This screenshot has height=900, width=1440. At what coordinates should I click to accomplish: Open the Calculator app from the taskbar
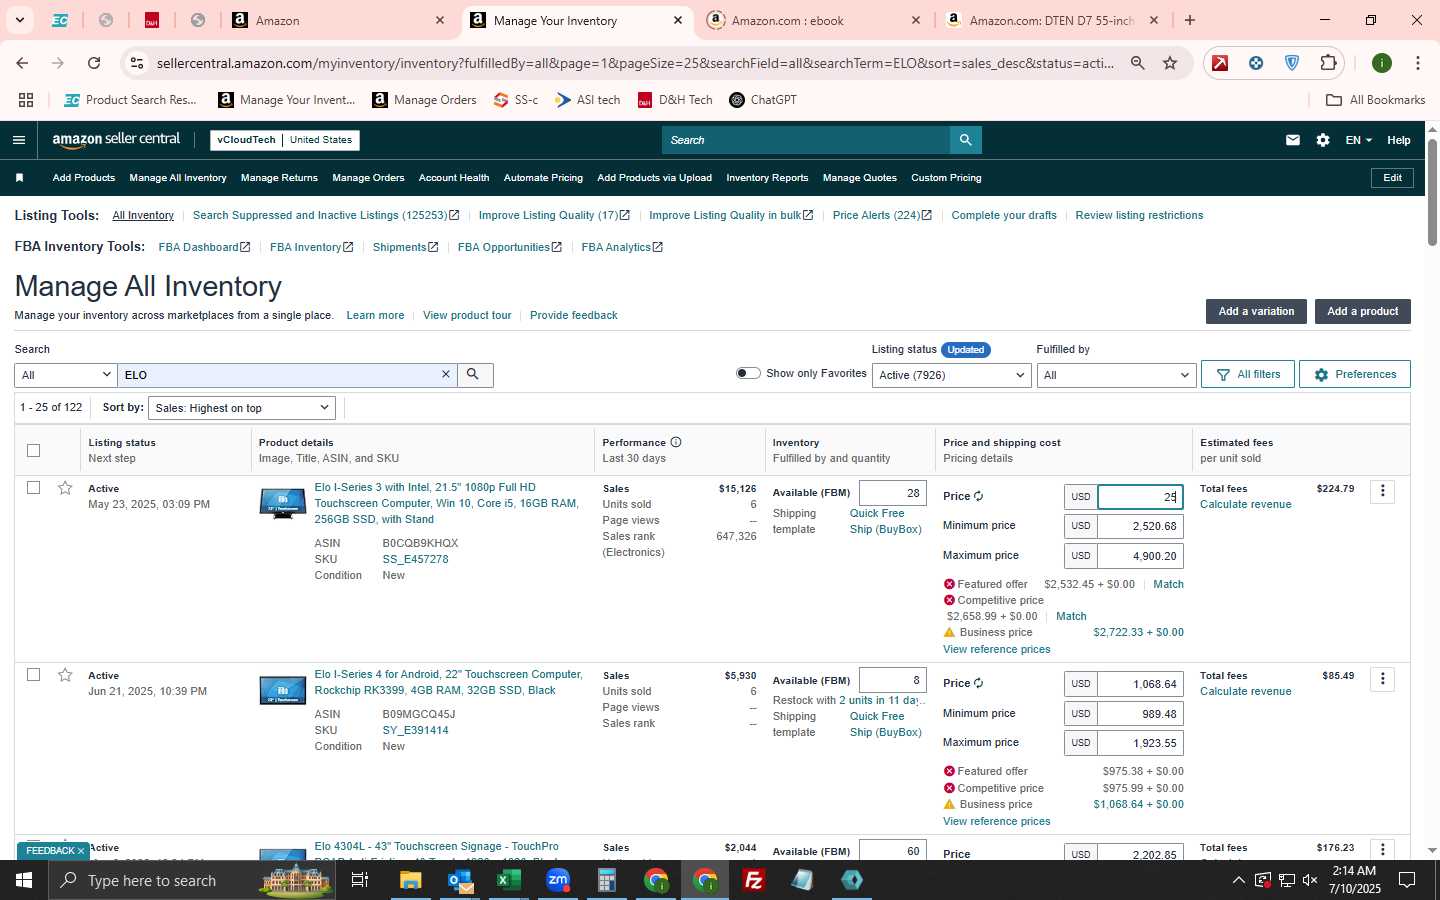(x=607, y=880)
